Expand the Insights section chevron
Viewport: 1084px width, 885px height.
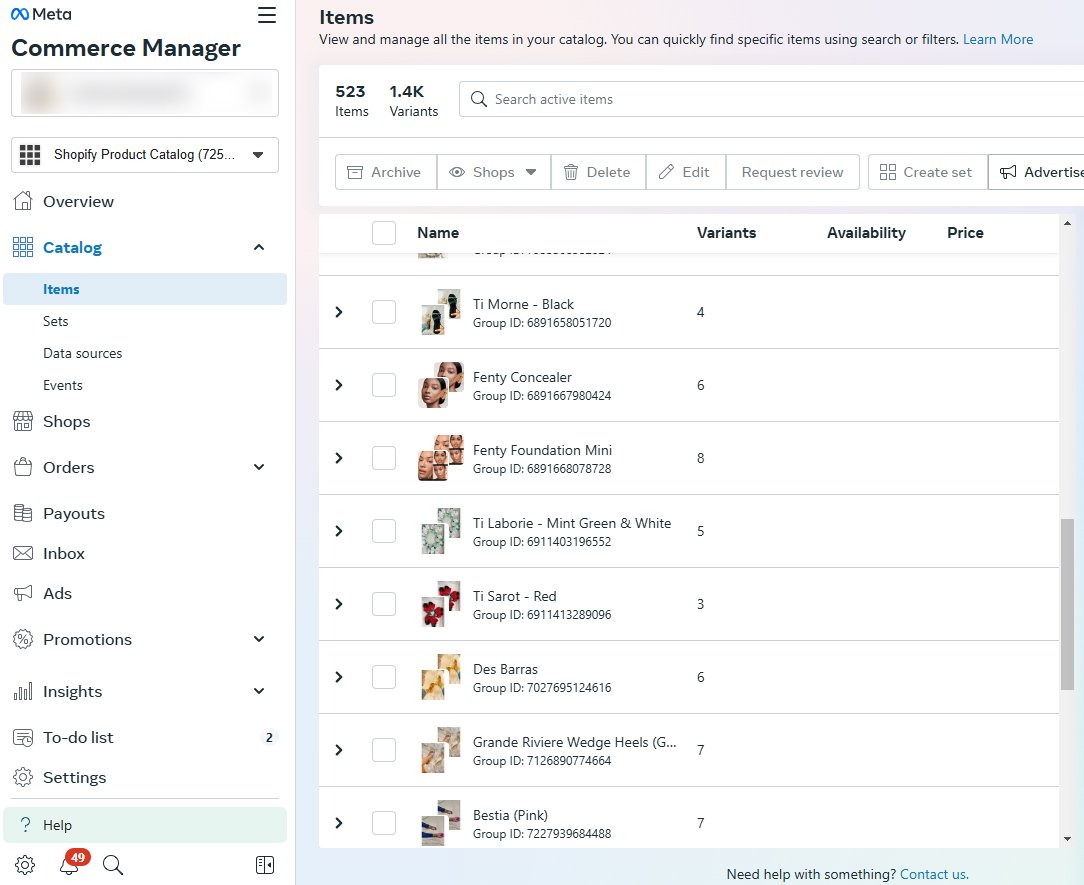(259, 691)
